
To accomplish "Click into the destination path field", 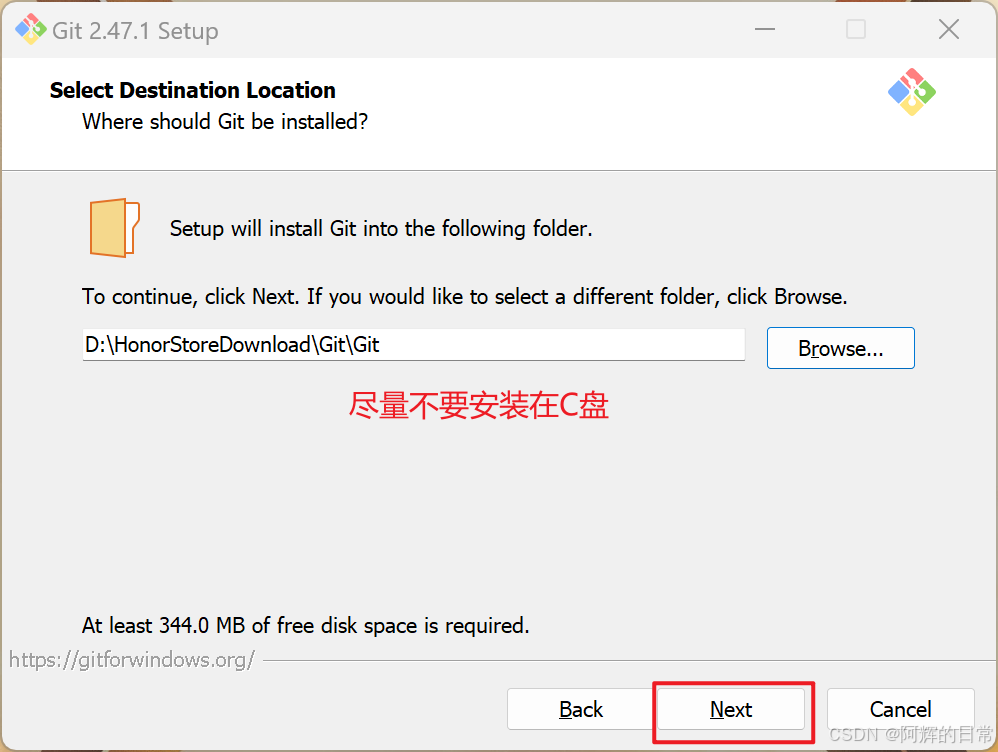I will coord(413,344).
